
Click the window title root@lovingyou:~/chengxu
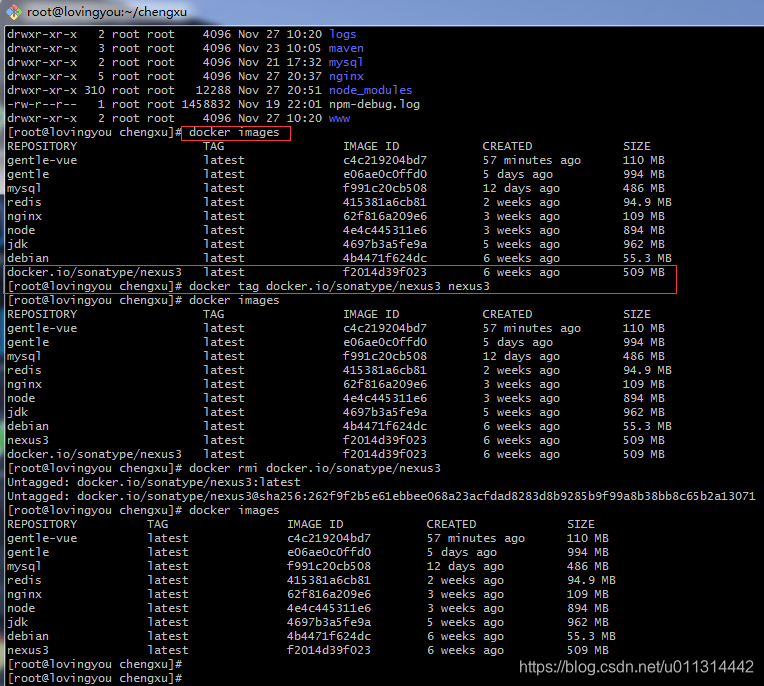[x=107, y=12]
